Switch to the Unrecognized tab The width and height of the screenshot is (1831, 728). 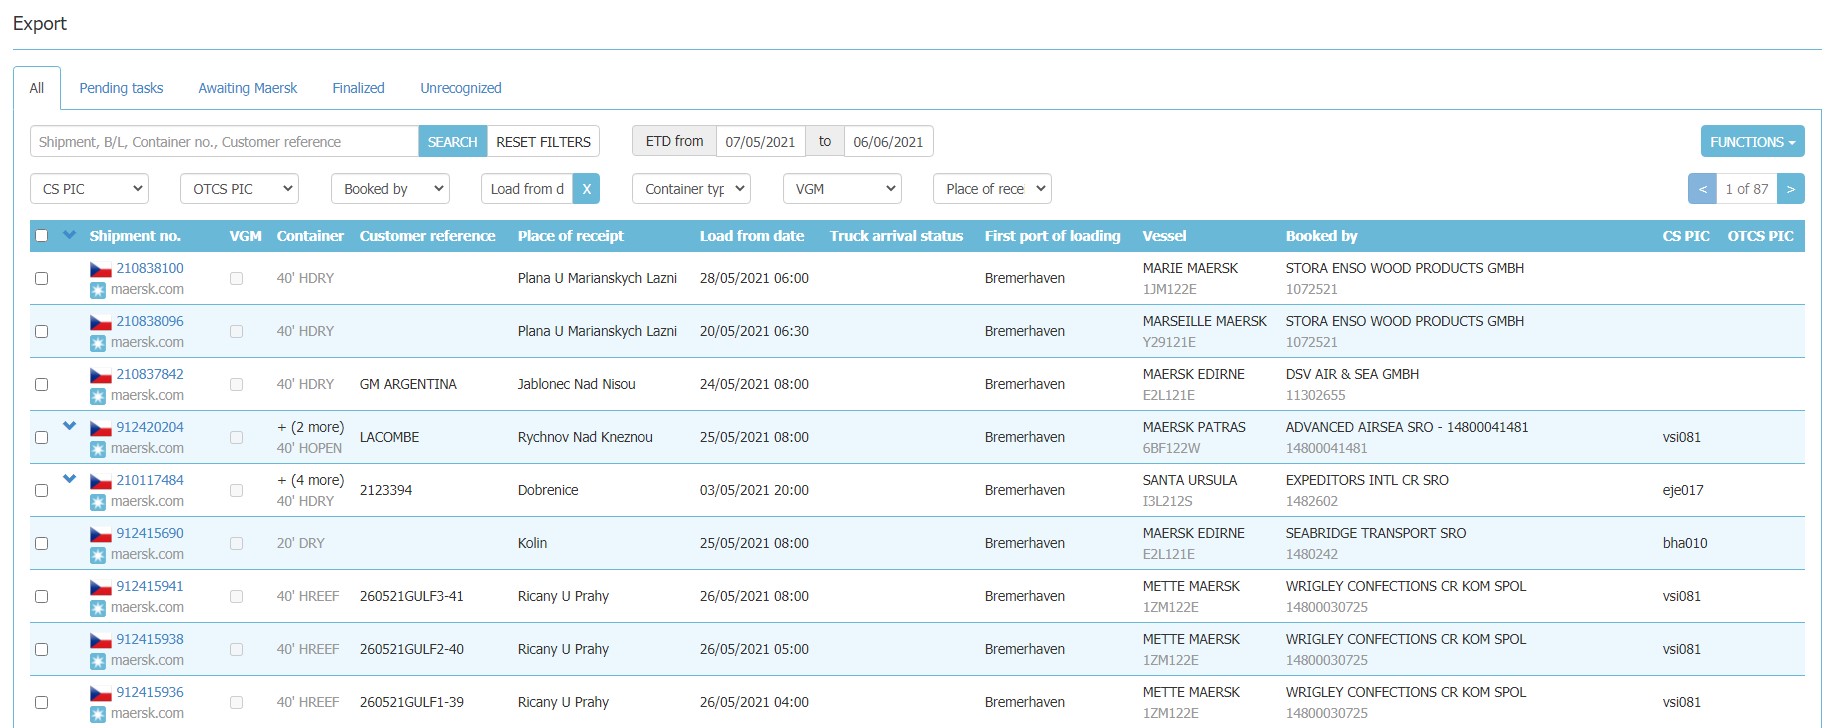461,88
